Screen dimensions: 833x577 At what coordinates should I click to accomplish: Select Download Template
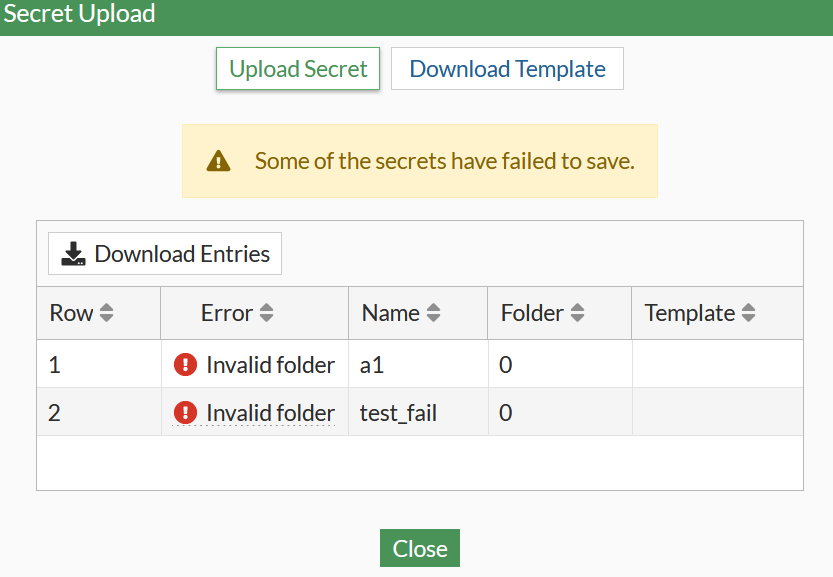pyautogui.click(x=507, y=68)
